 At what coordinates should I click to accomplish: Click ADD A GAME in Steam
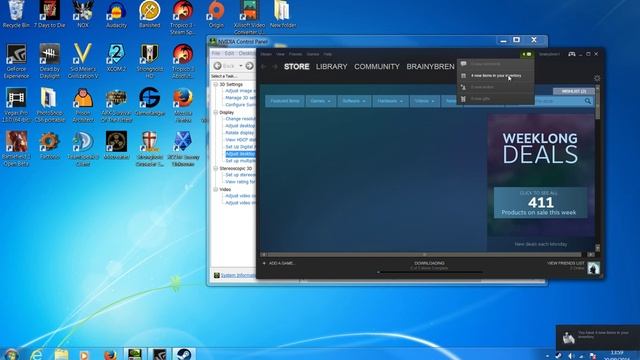279,263
